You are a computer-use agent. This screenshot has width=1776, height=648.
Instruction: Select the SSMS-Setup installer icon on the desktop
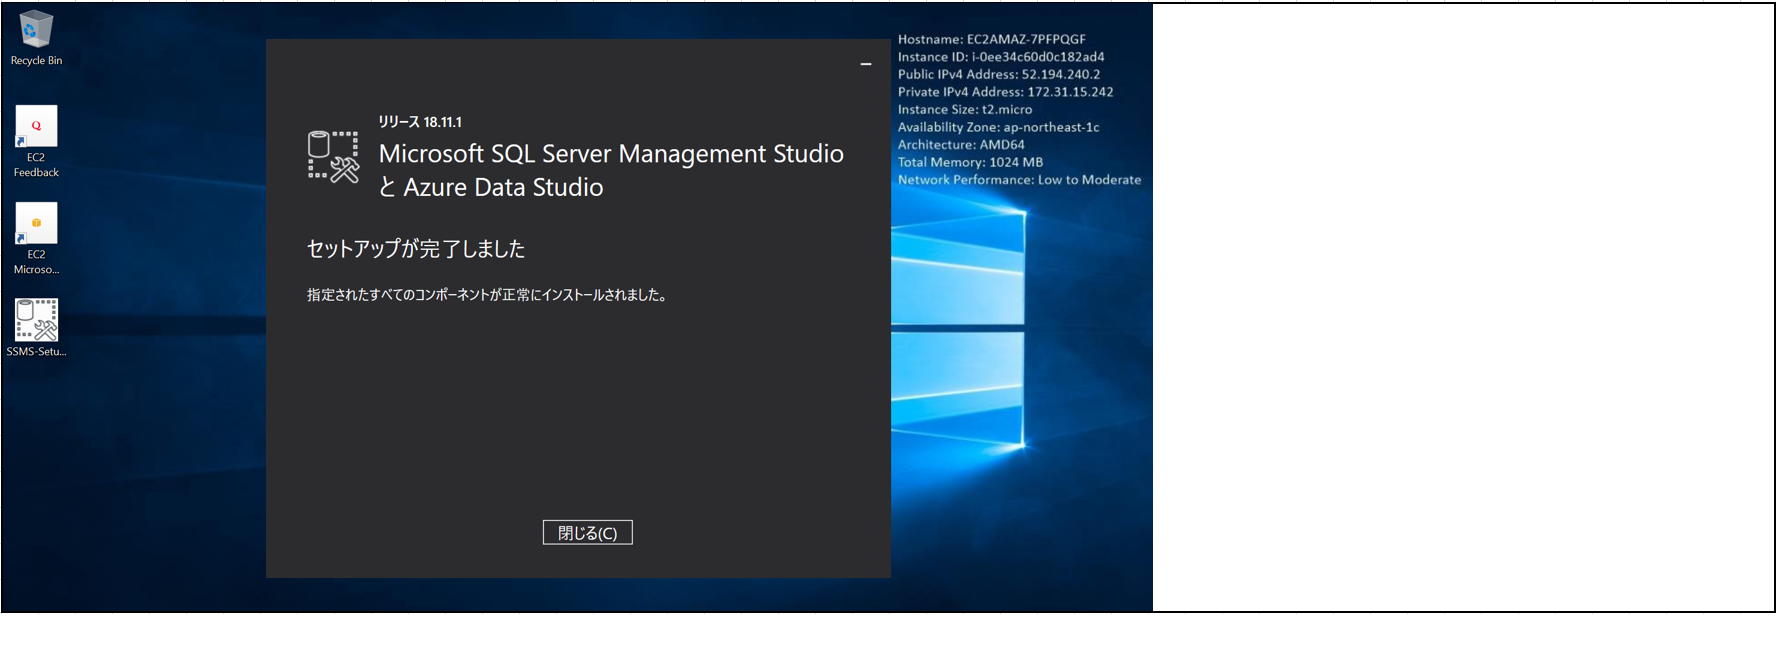coord(36,328)
